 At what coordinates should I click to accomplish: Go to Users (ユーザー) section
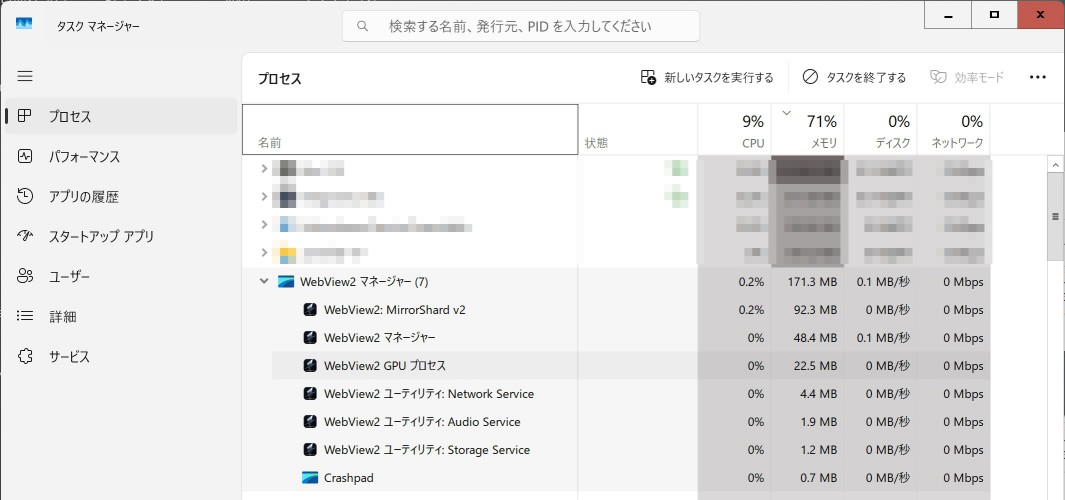pyautogui.click(x=26, y=276)
